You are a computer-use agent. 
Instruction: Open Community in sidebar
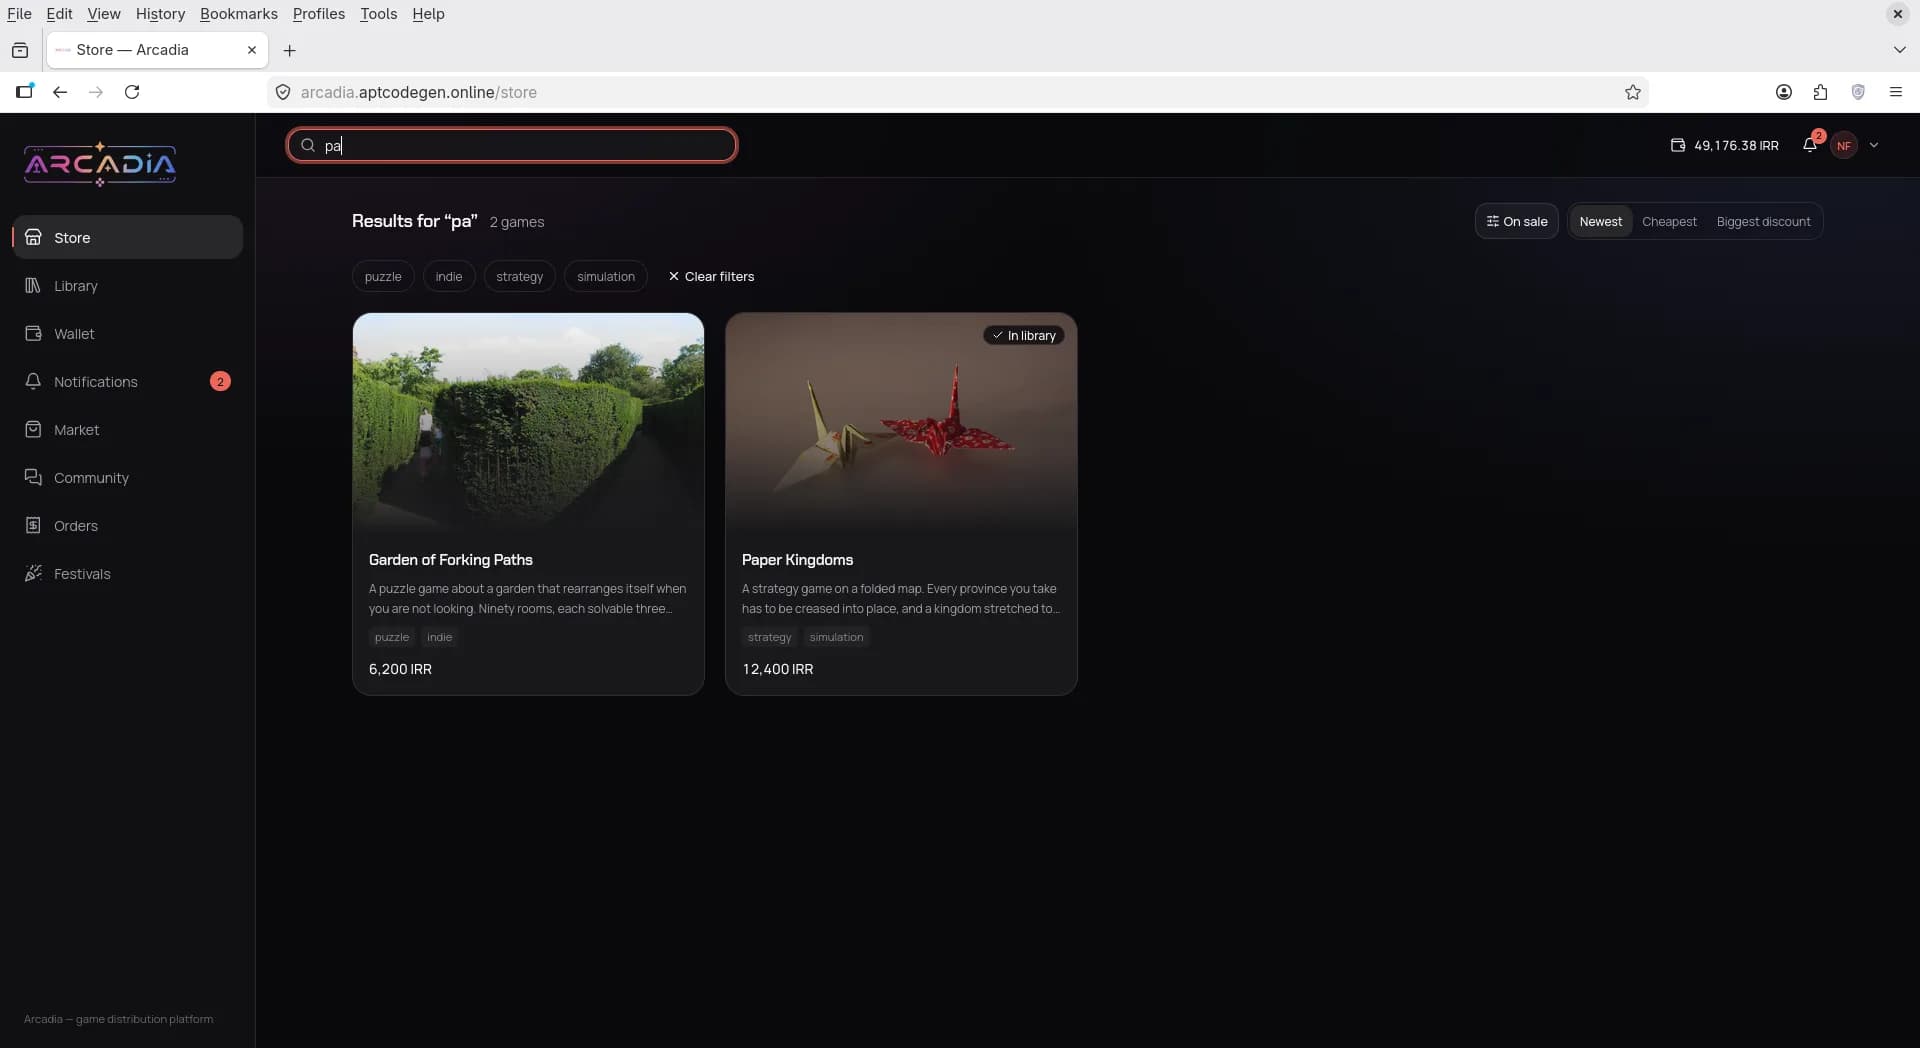[128, 478]
